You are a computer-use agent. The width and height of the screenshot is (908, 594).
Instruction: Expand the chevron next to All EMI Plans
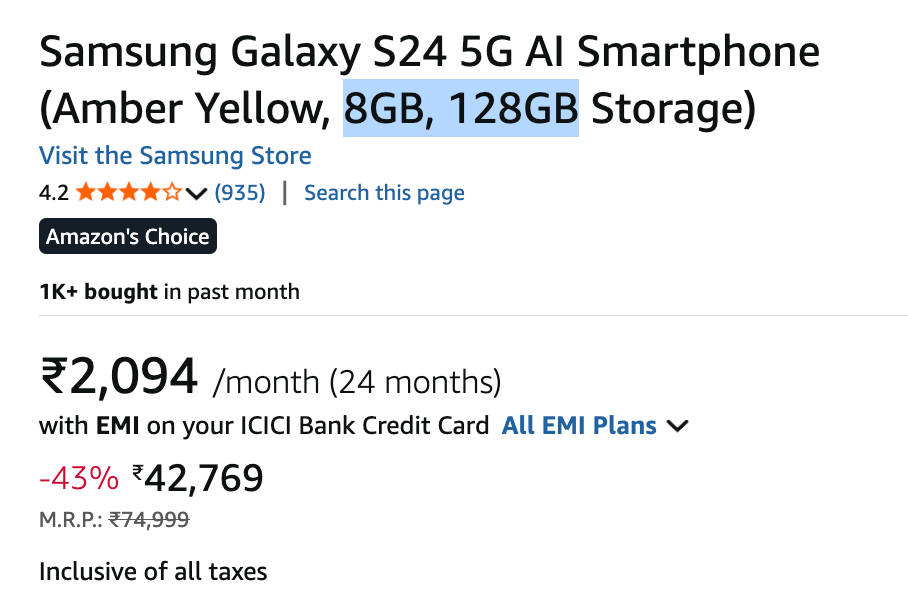[677, 426]
